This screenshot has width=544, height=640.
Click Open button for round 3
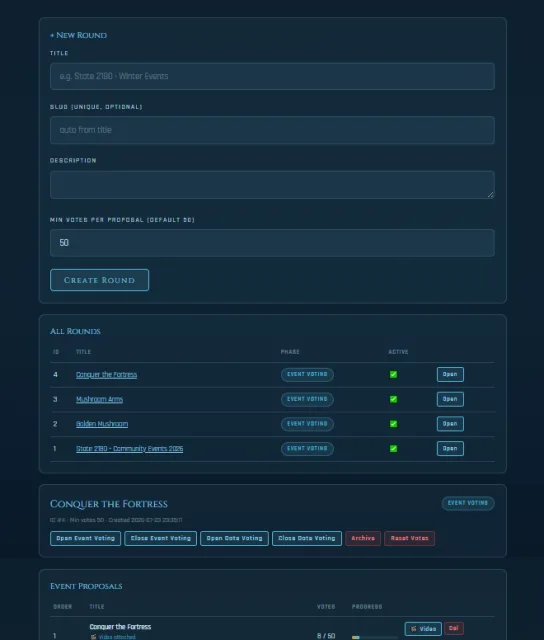[450, 399]
